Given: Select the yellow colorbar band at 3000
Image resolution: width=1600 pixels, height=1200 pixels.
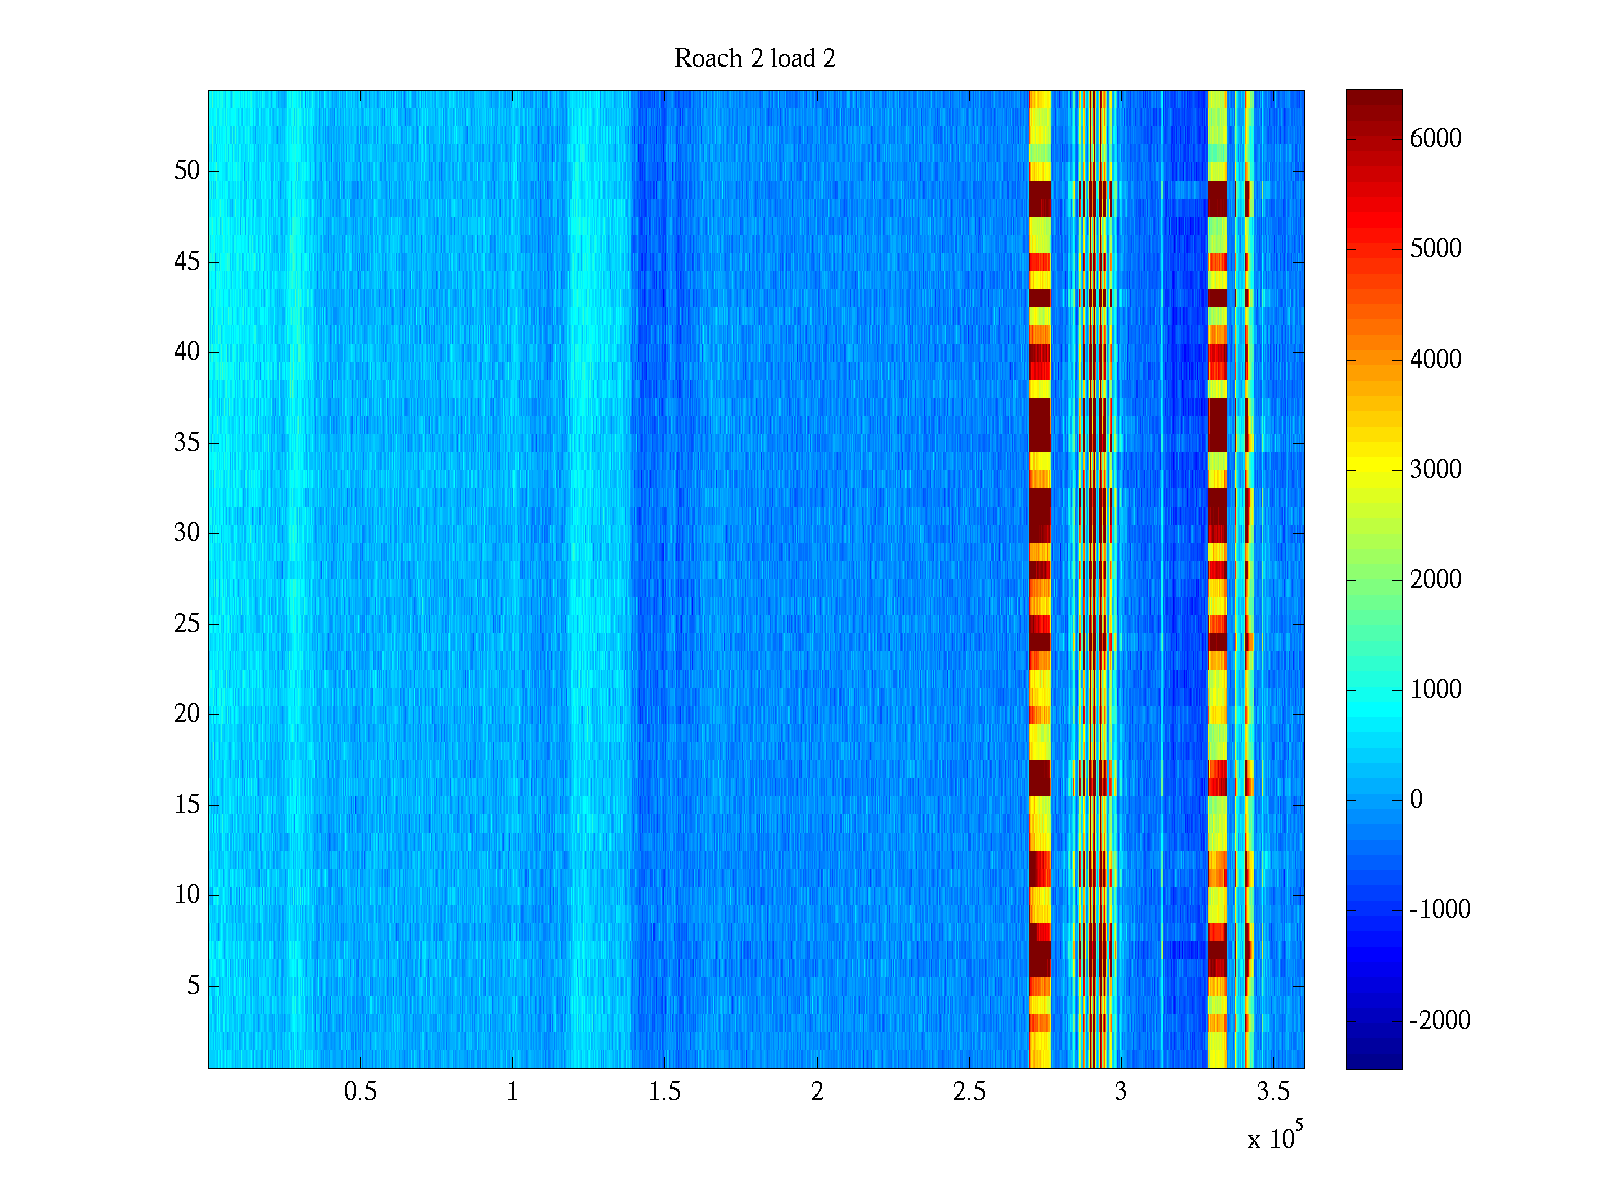Looking at the screenshot, I should 1373,469.
